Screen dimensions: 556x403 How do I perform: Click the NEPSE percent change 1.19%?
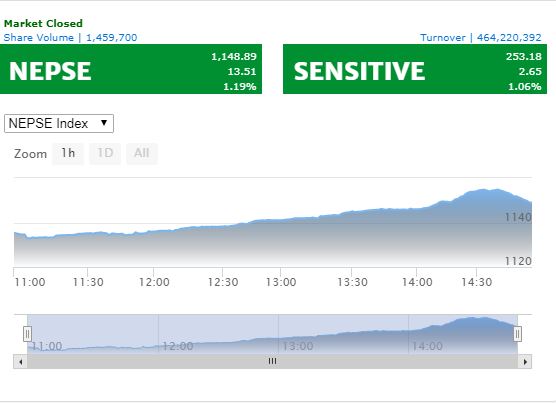[240, 86]
